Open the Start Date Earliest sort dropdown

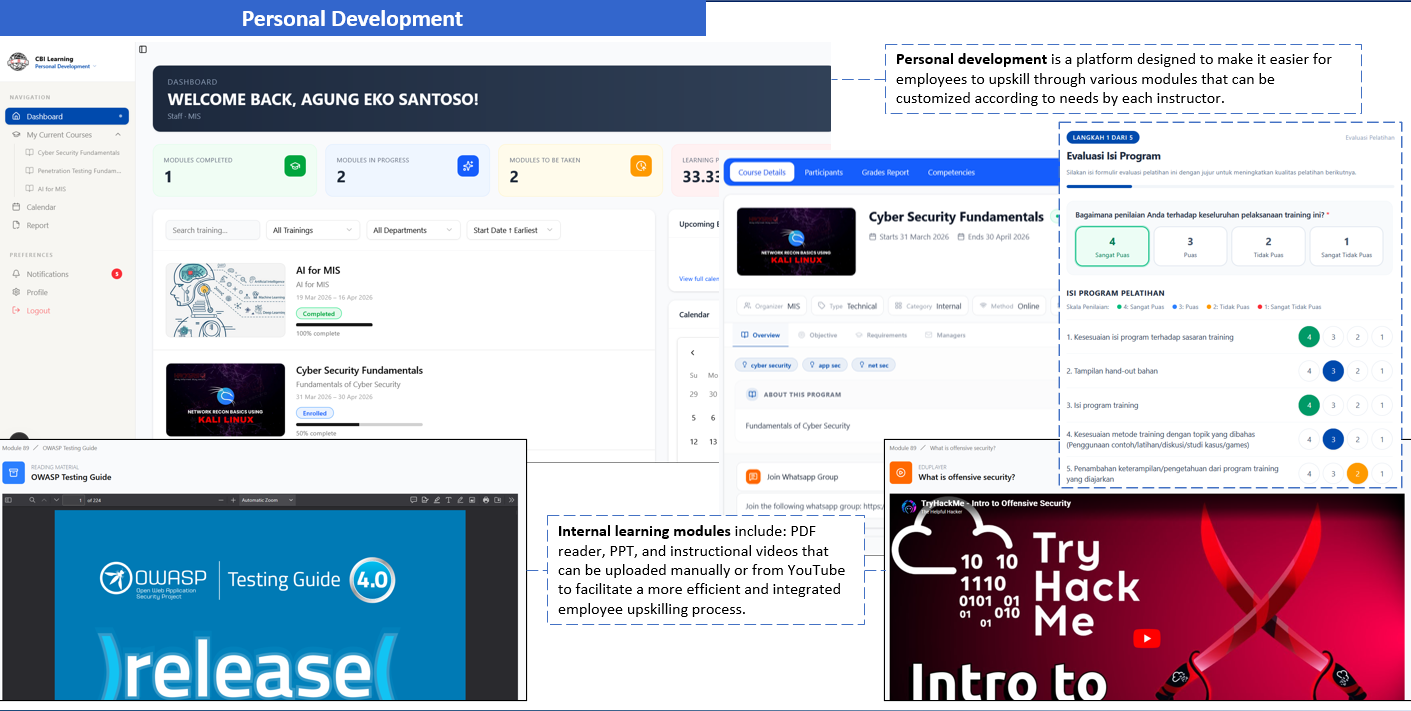pyautogui.click(x=513, y=230)
